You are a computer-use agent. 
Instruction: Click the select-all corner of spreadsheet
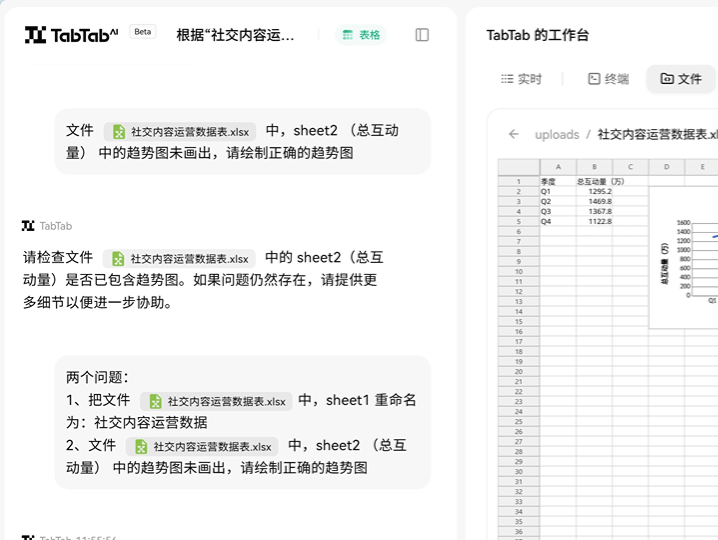coord(519,167)
